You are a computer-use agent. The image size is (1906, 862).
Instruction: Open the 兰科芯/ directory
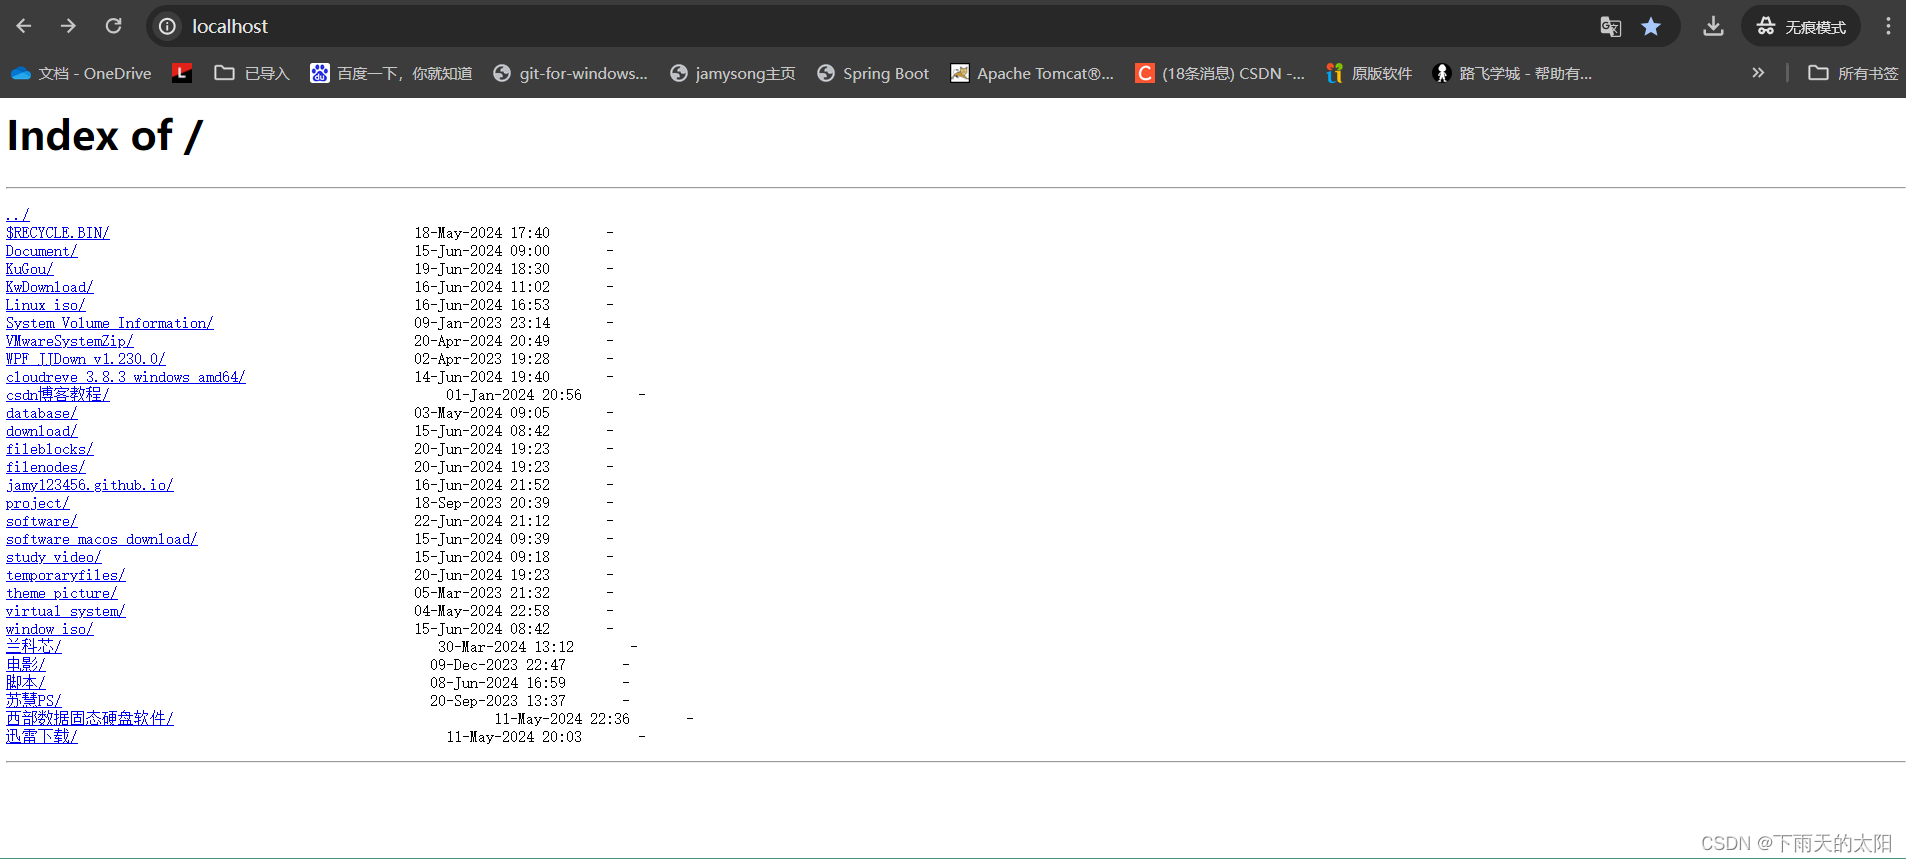click(x=34, y=647)
